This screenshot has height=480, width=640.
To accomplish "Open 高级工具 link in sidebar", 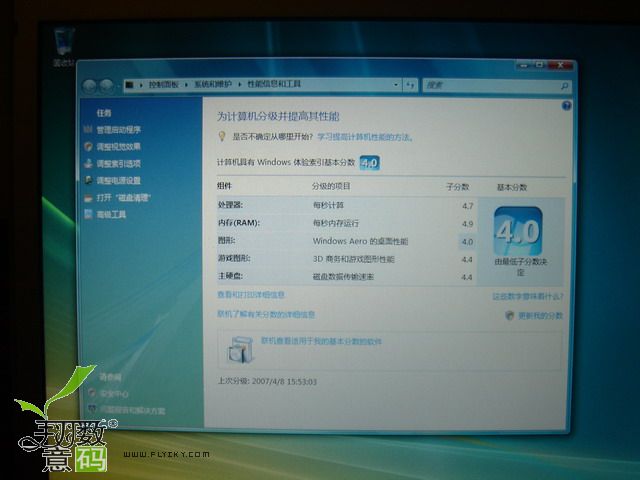I will coord(111,214).
